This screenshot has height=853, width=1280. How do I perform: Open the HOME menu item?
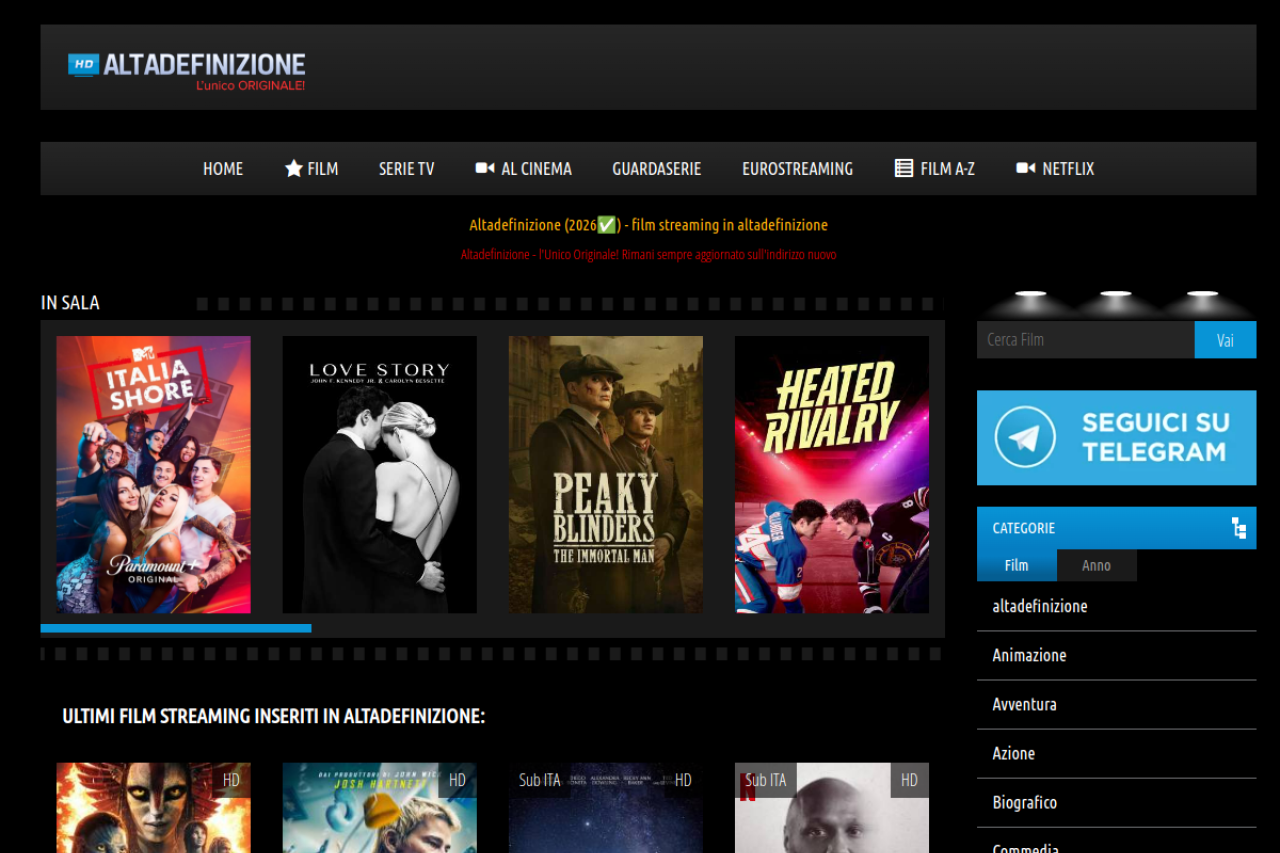coord(223,169)
